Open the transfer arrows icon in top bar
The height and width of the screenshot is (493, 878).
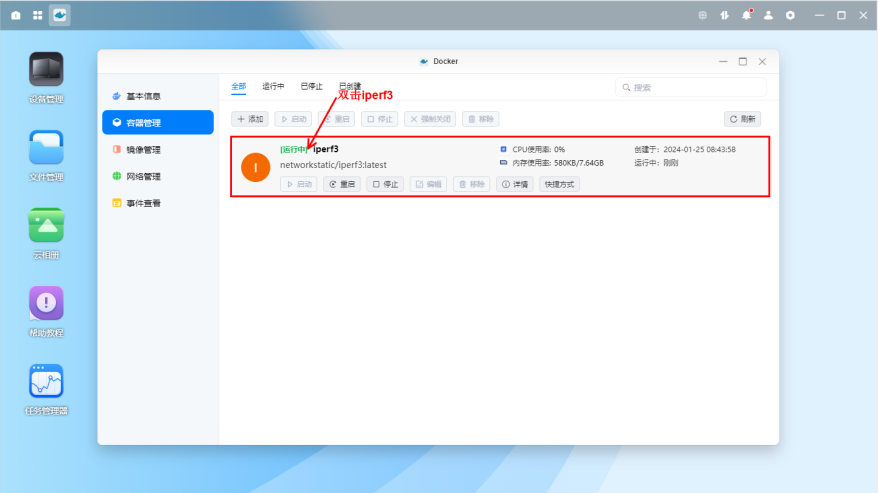click(x=725, y=15)
